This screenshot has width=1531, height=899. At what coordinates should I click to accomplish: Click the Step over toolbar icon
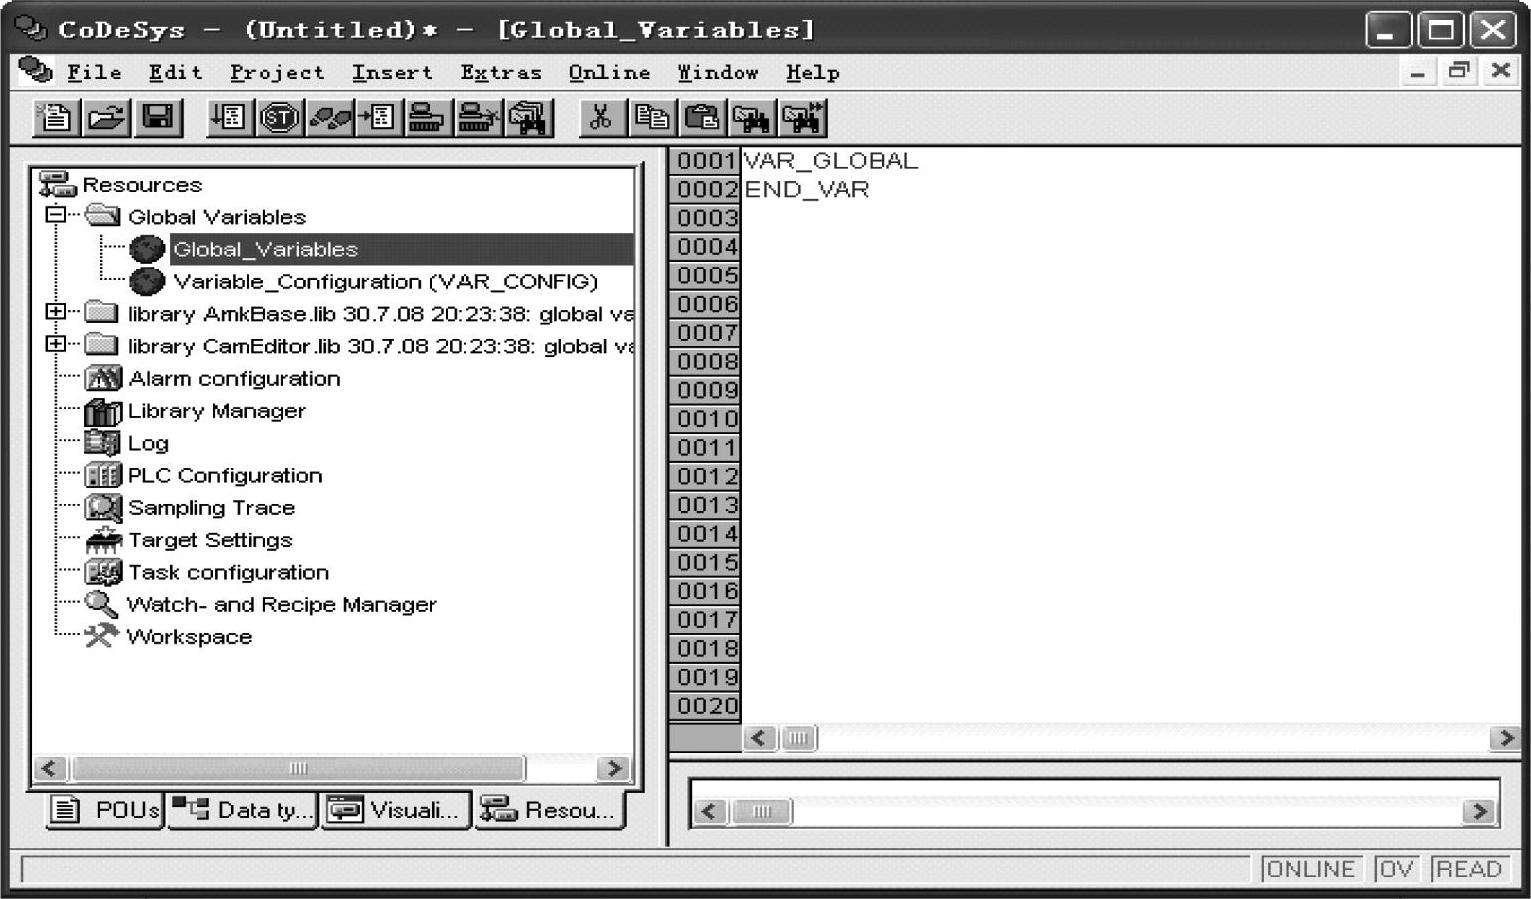tap(329, 118)
